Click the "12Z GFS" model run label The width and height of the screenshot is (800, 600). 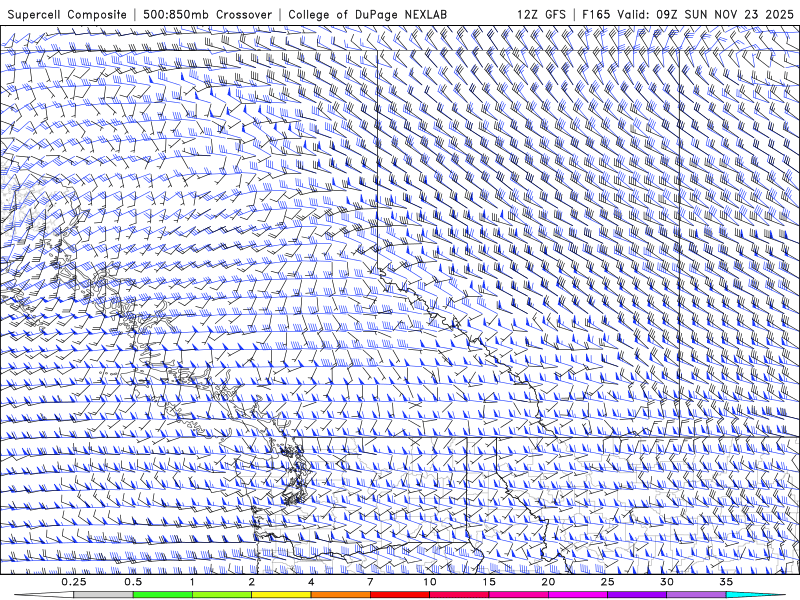tap(541, 14)
